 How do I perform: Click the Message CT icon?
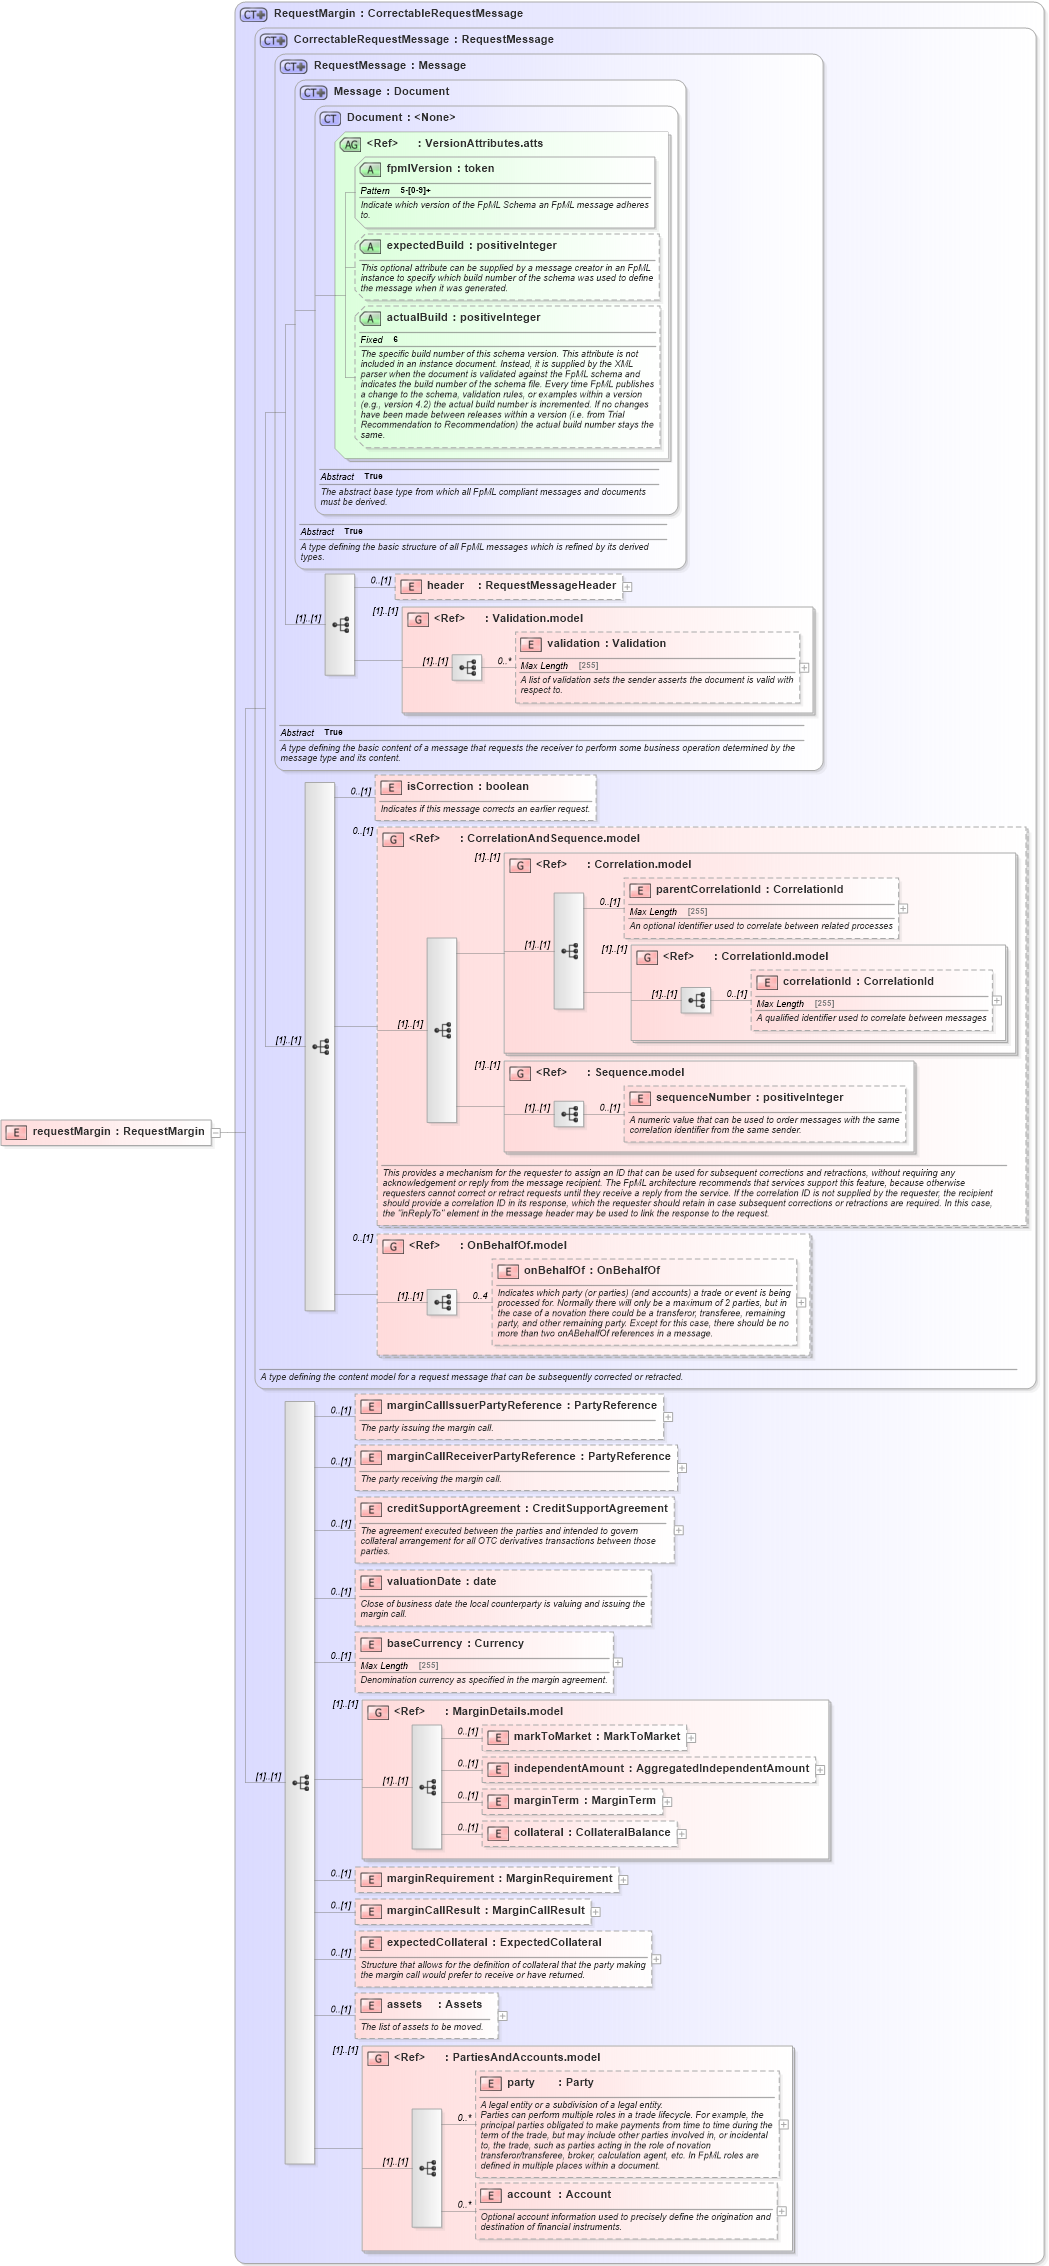(314, 92)
